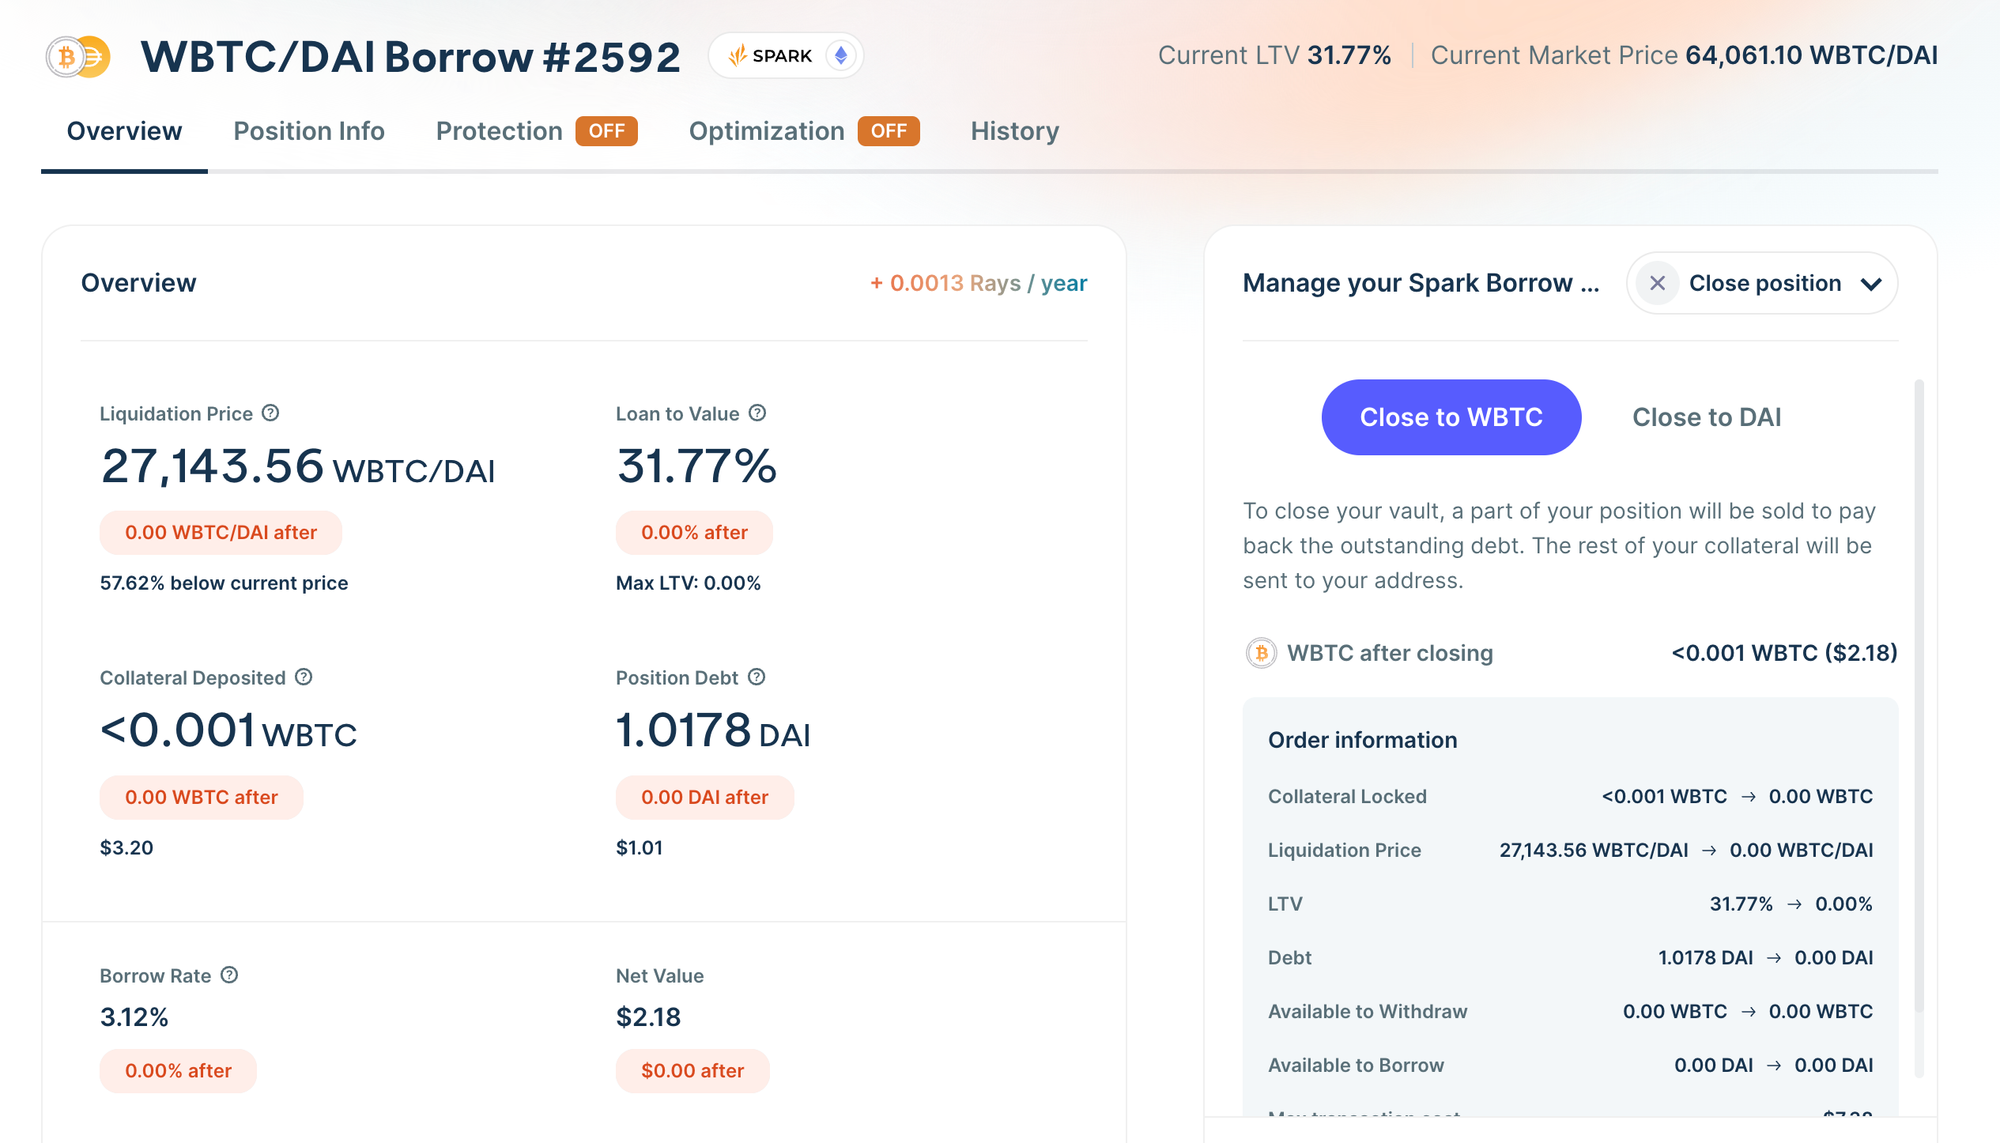Click the WBTC coin icon by after closing

click(1261, 653)
